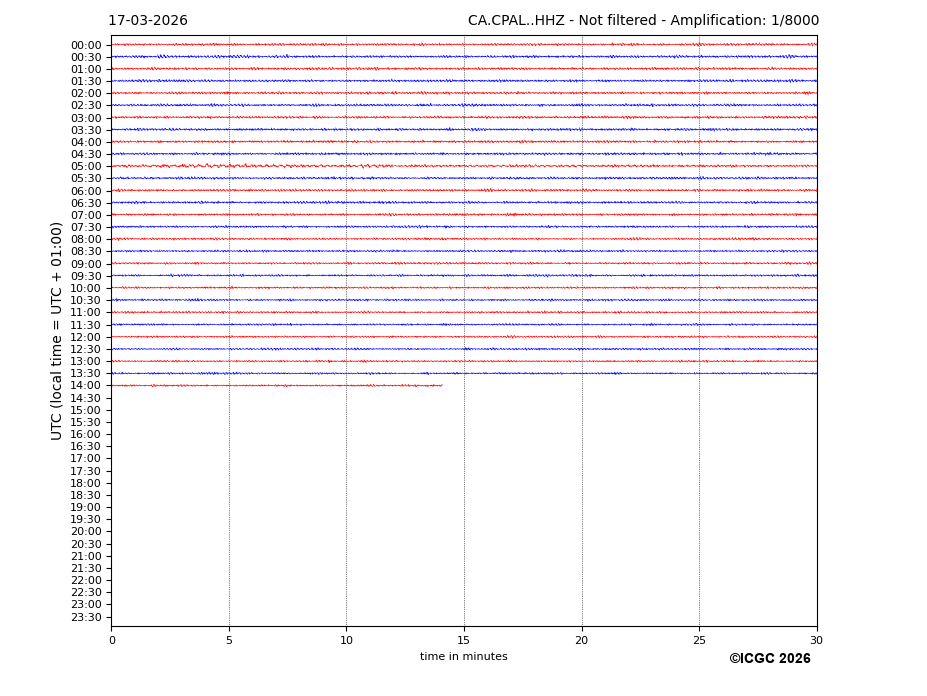Click the 09:30 time row label
Image resolution: width=927 pixels, height=696 pixels.
pos(86,276)
